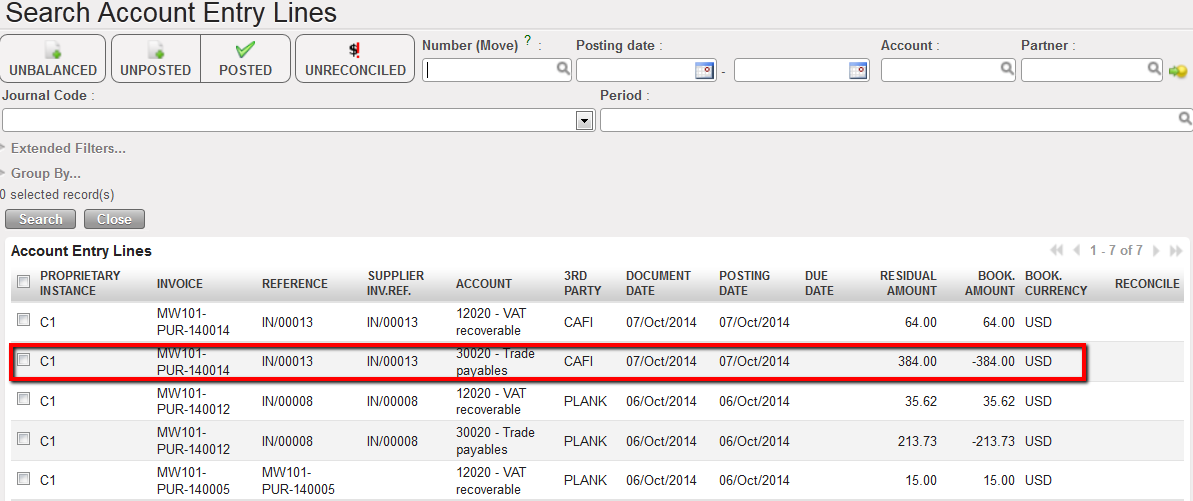Expand the Group By section
Screen dimensions: 1193x501
click(45, 173)
